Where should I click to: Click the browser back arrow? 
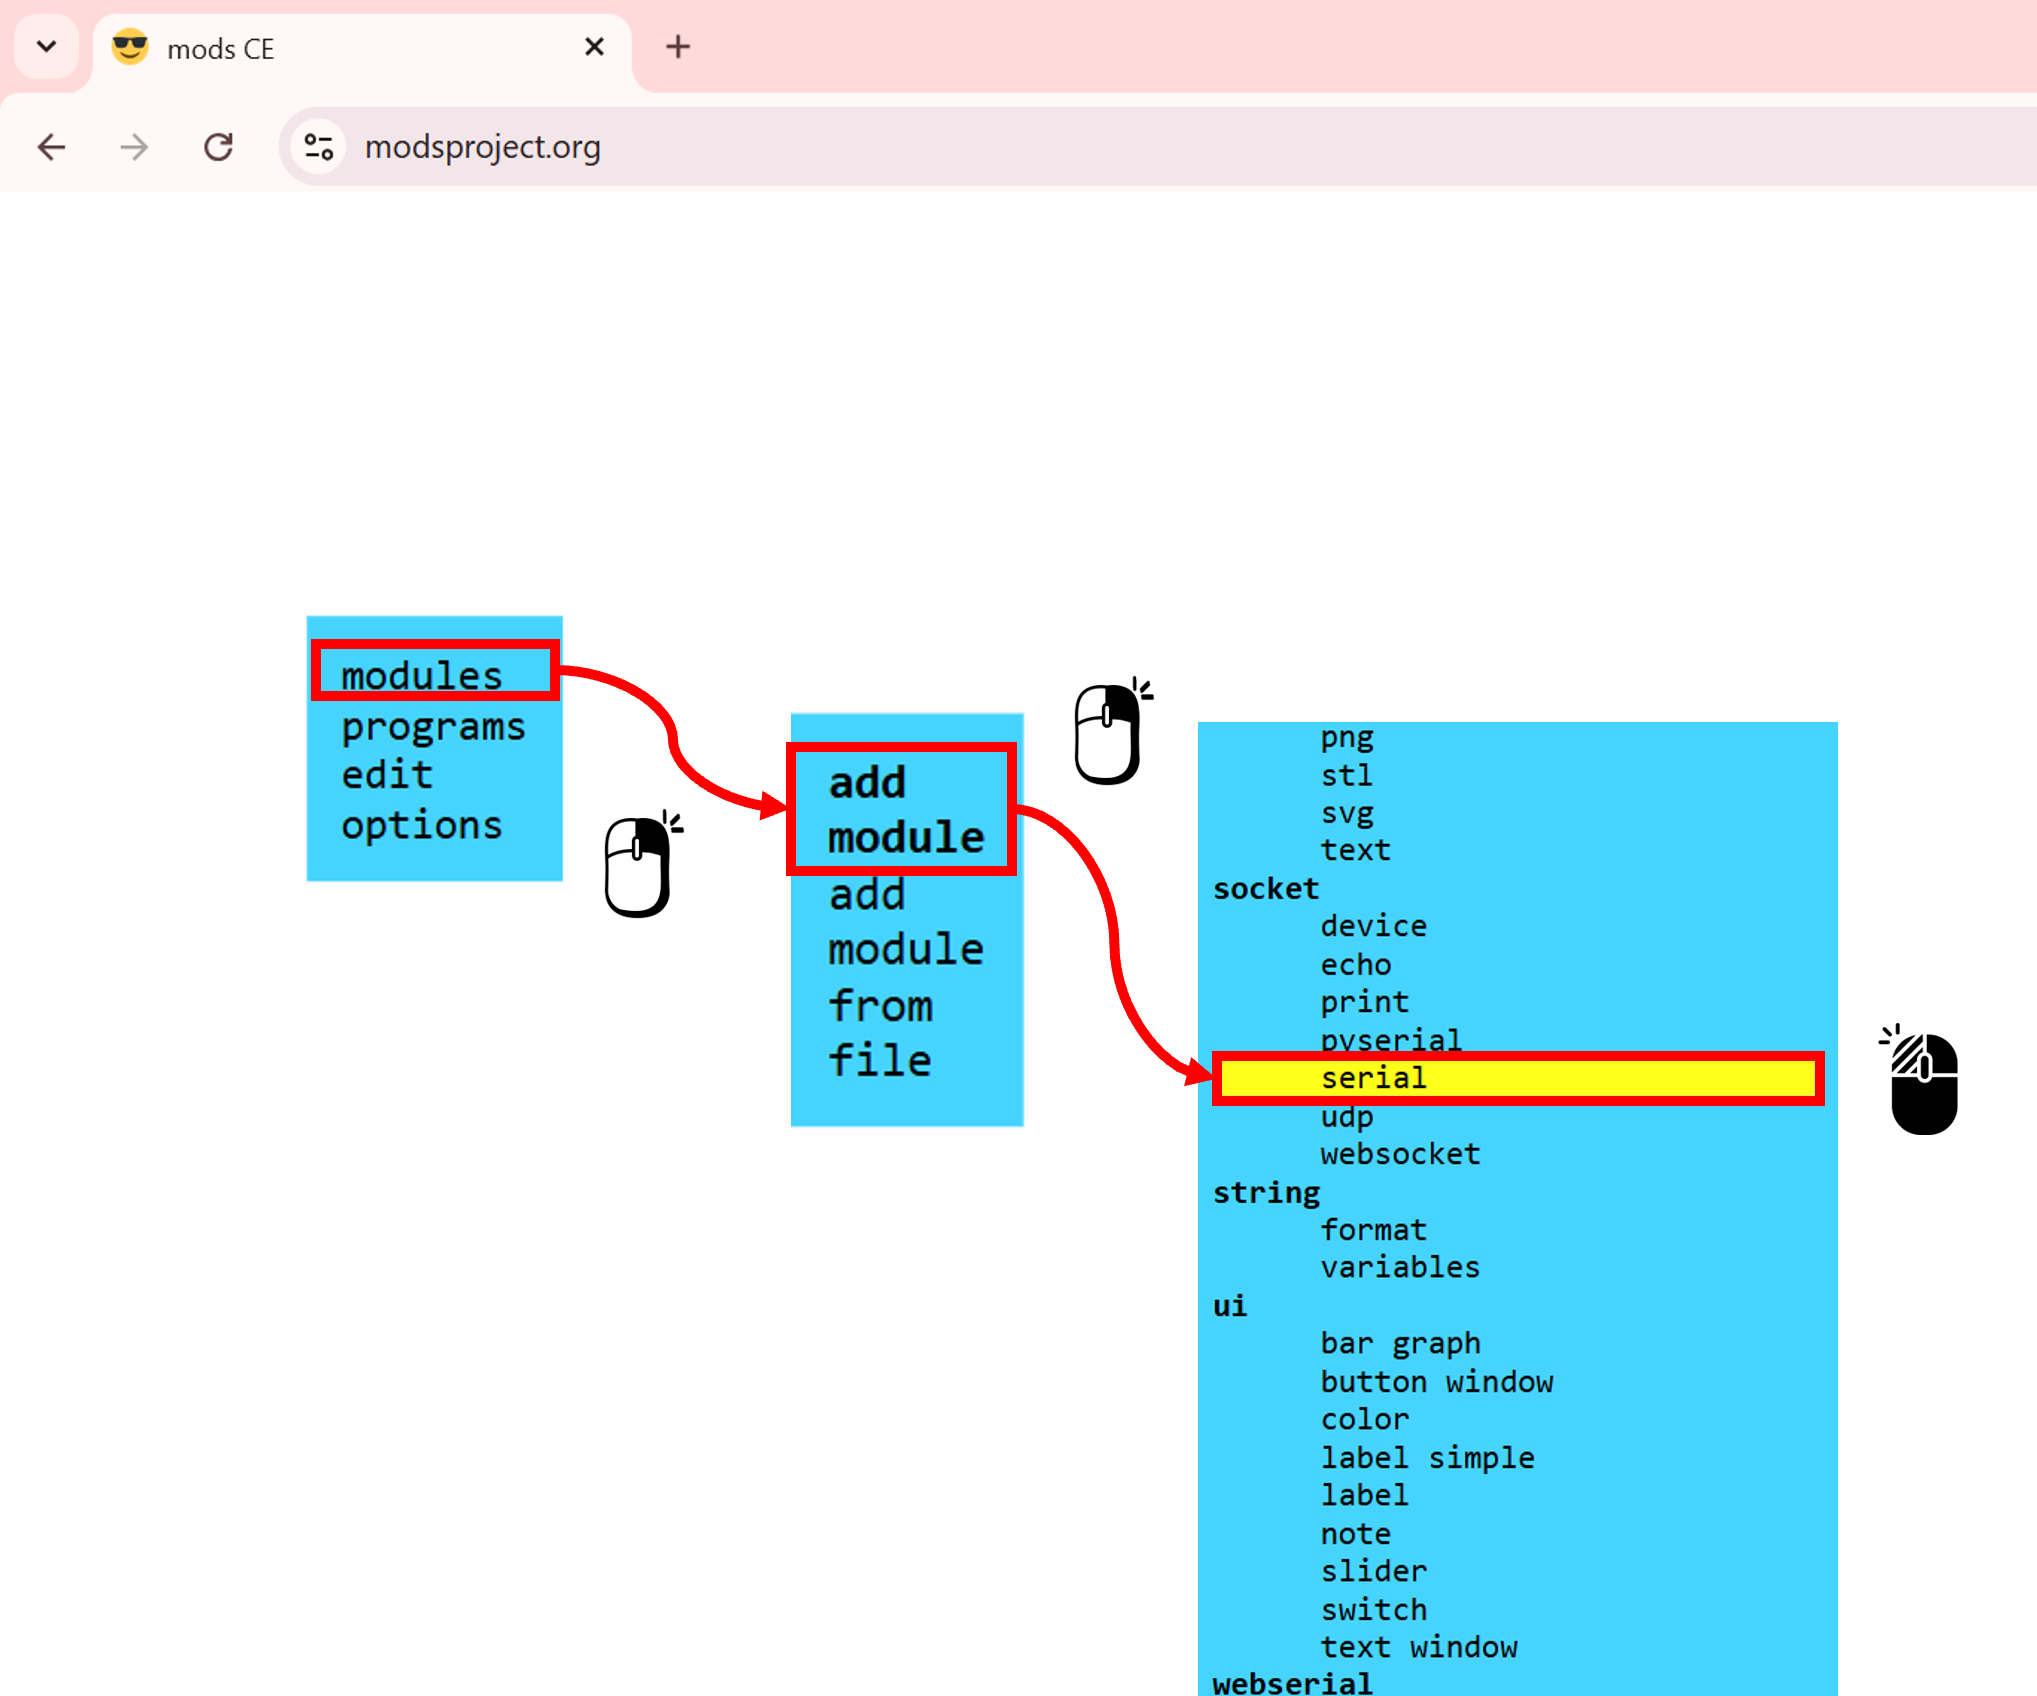click(x=51, y=148)
